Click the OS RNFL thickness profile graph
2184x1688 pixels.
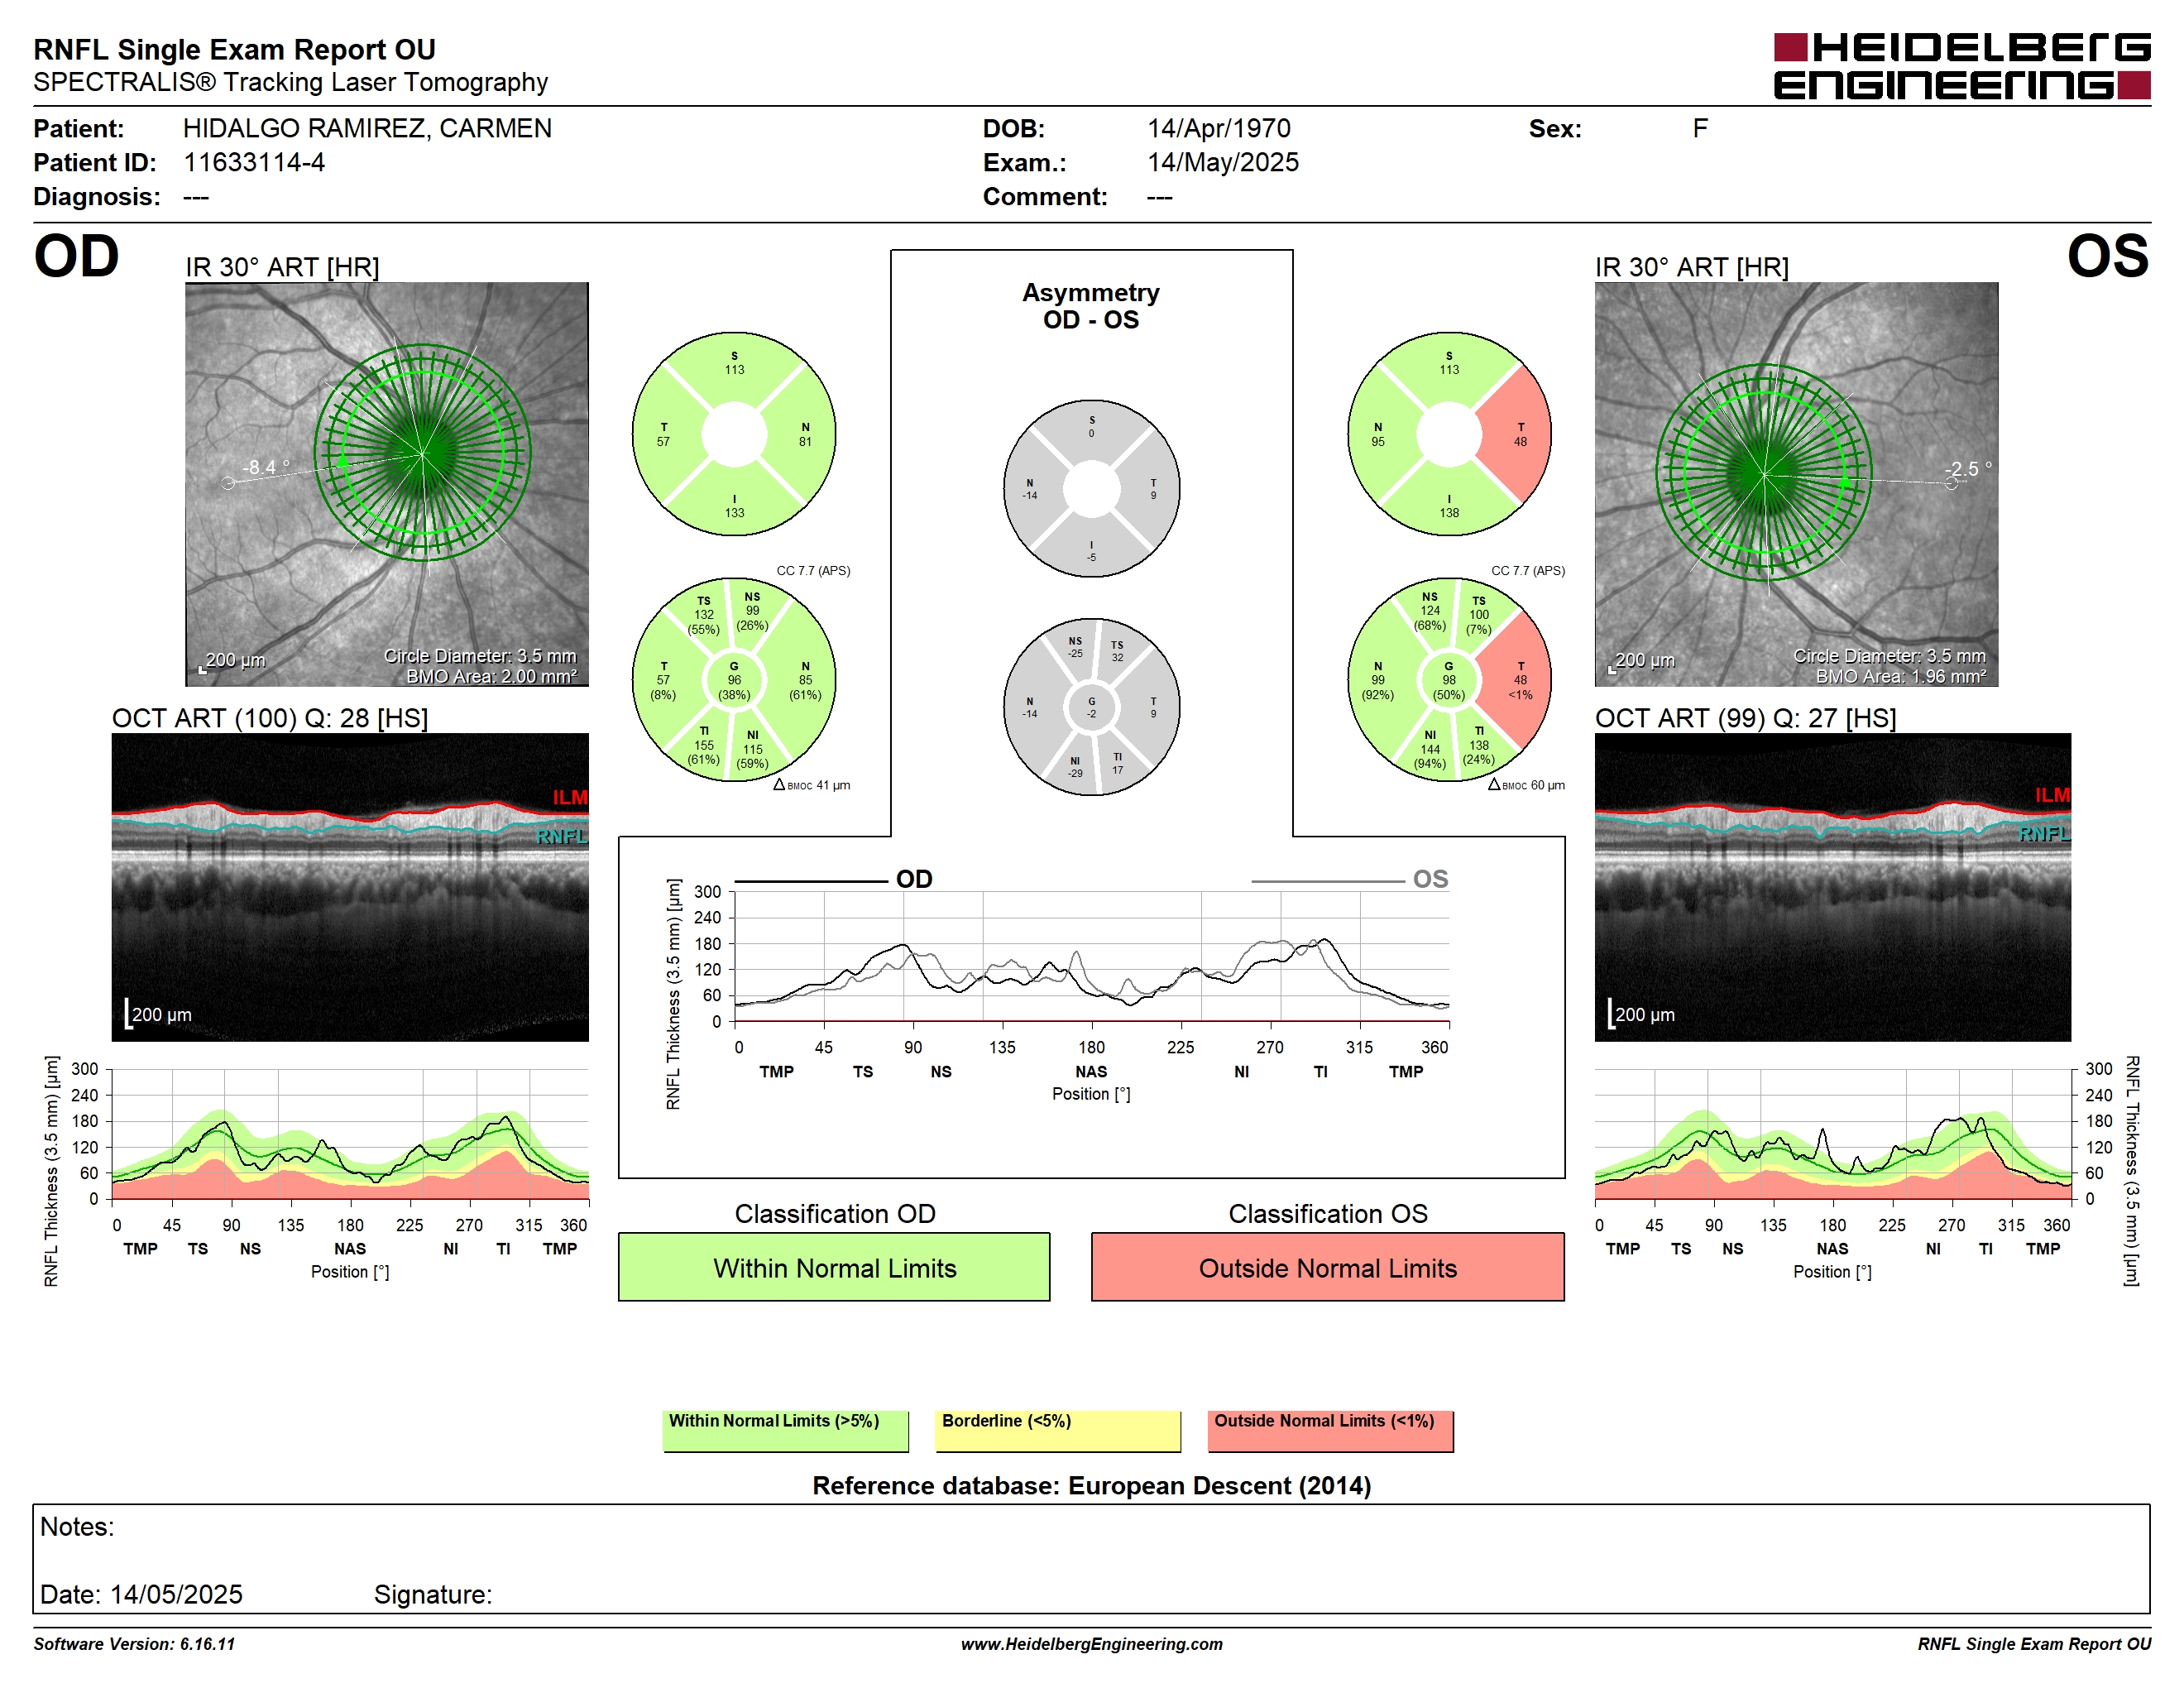[x=1833, y=1134]
